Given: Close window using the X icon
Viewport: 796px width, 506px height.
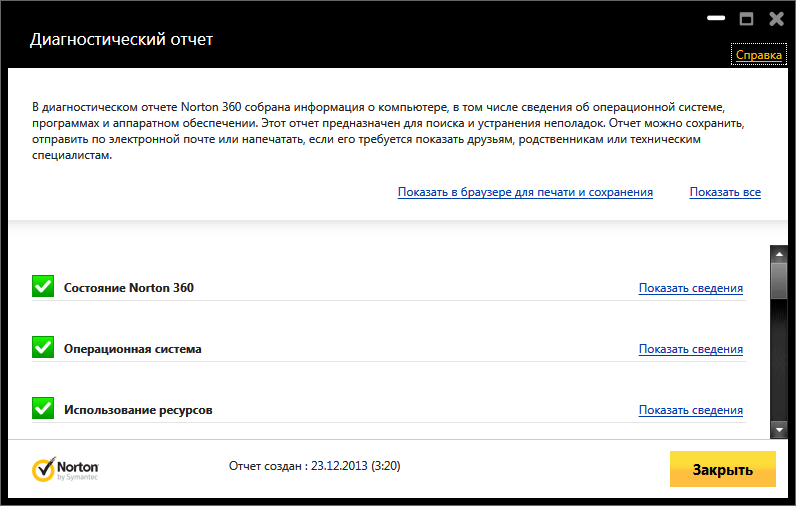Looking at the screenshot, I should [x=776, y=19].
